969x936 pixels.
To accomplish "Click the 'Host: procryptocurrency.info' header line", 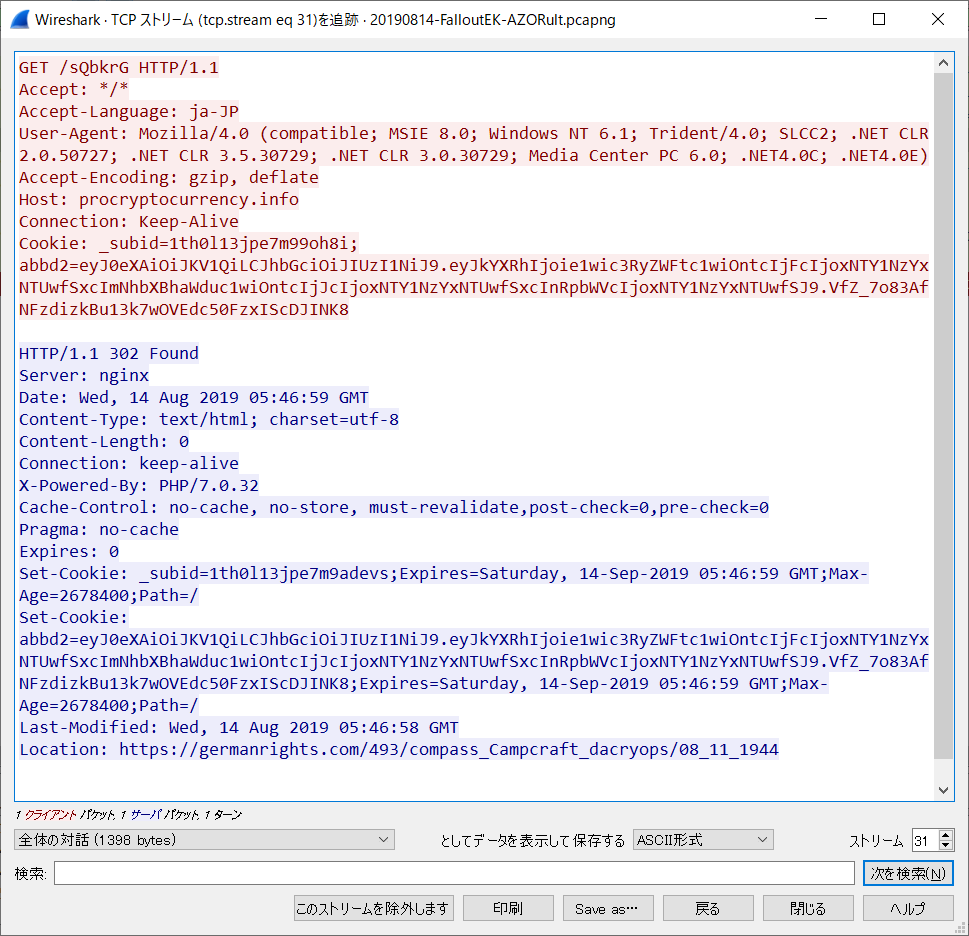I will (159, 200).
